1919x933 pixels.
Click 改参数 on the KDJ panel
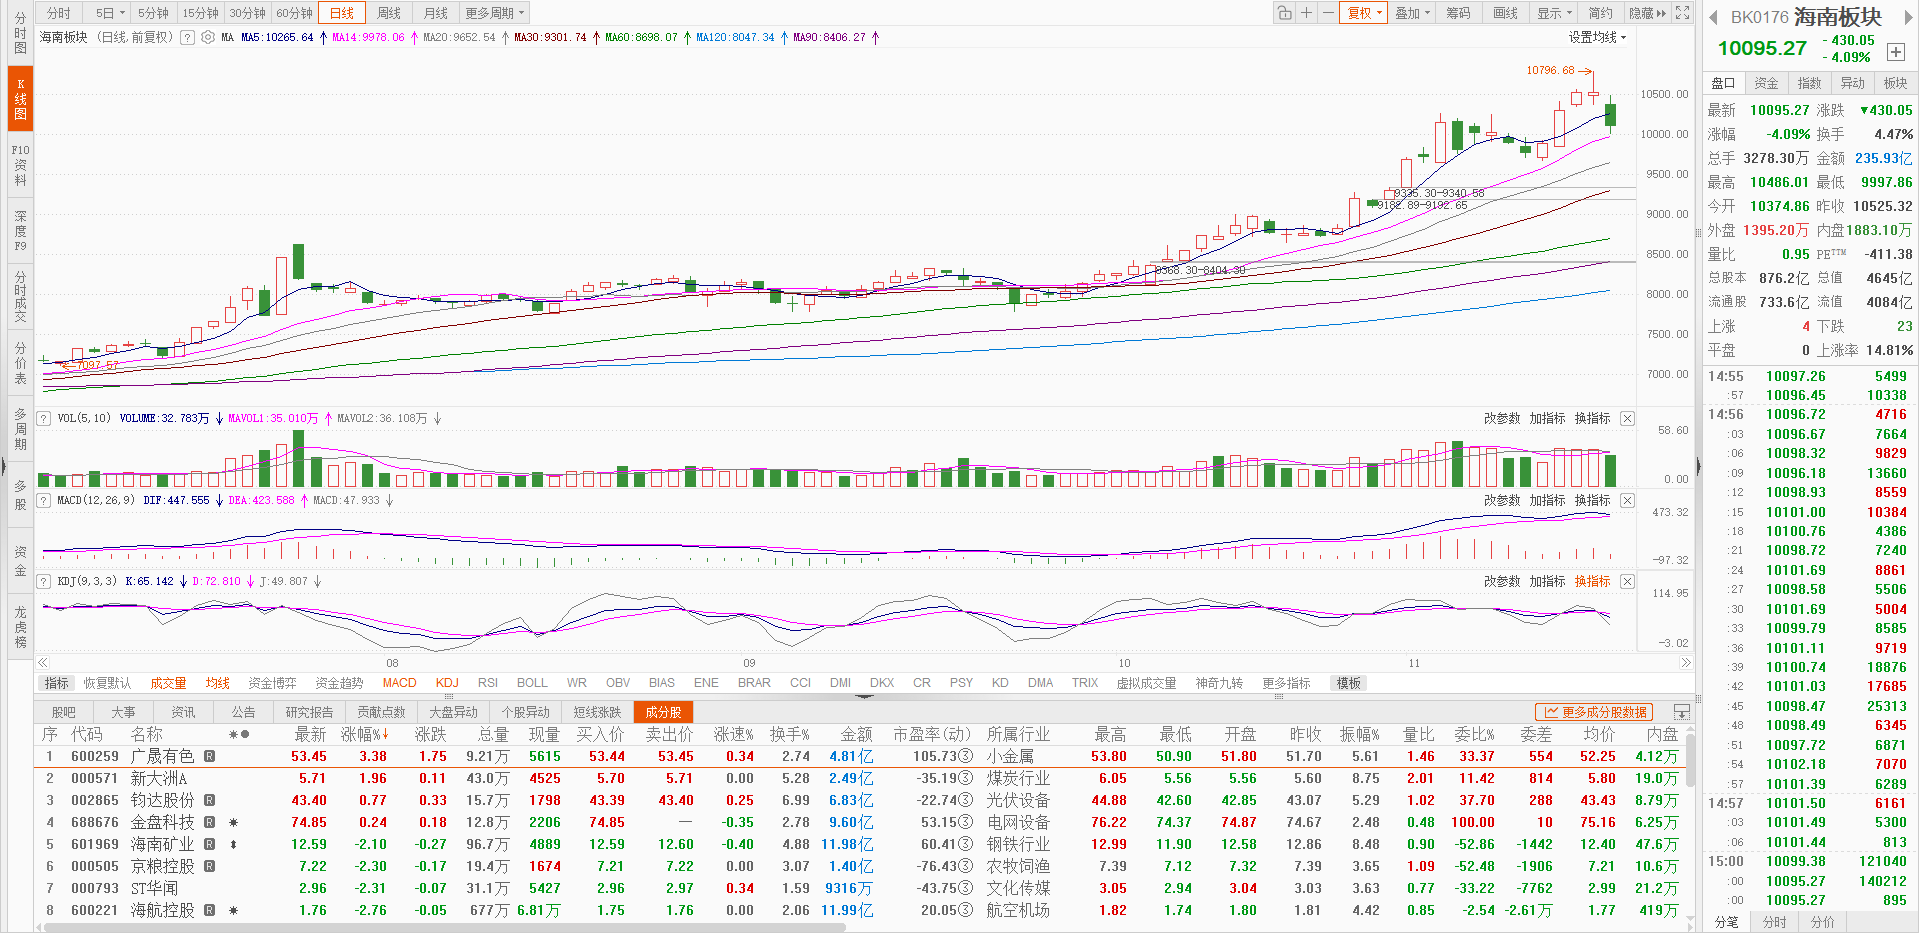(x=1501, y=581)
